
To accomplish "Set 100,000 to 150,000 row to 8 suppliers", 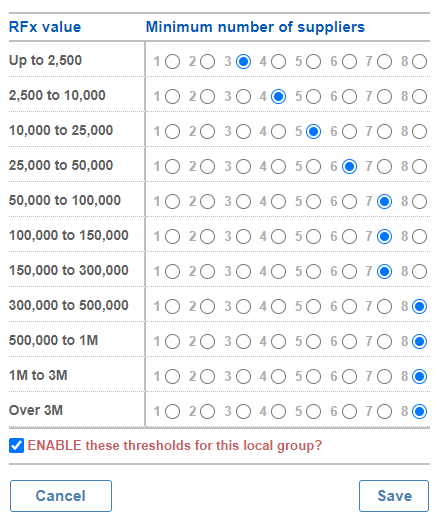I will tap(419, 237).
